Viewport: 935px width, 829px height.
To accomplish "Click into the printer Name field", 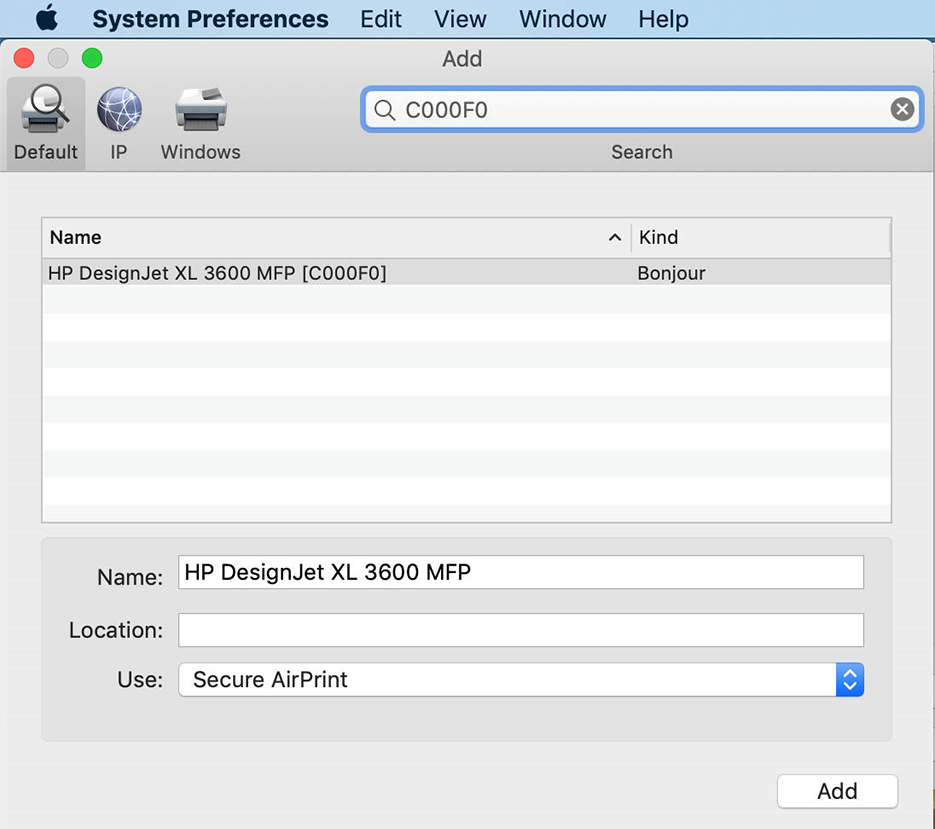I will pyautogui.click(x=520, y=572).
